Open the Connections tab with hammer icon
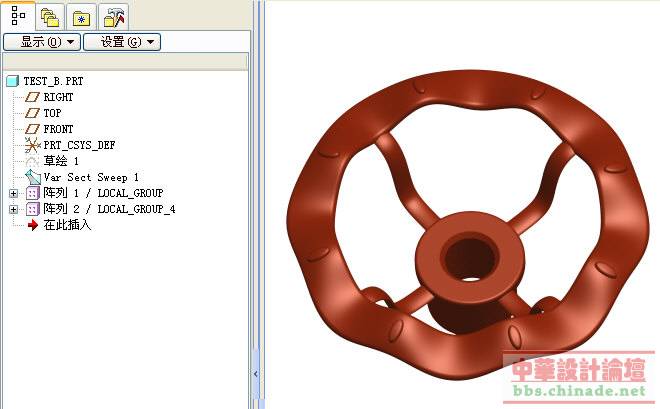 pos(114,16)
